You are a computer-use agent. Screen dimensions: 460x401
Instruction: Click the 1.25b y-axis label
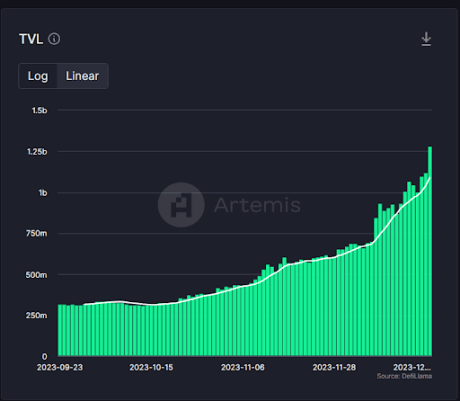[x=37, y=152]
